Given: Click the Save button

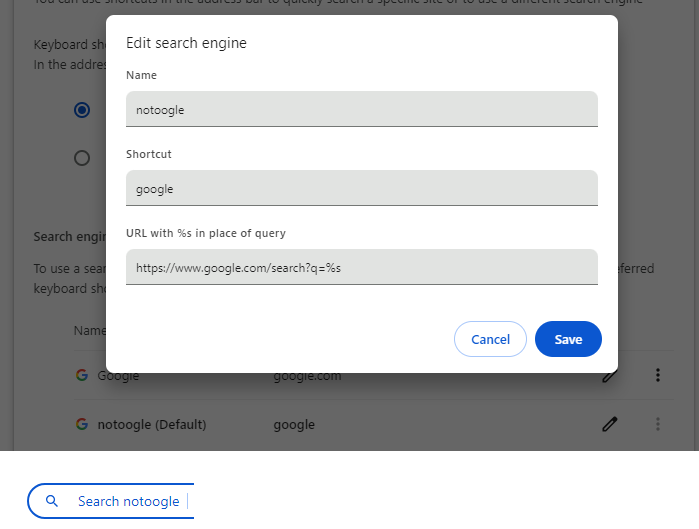Looking at the screenshot, I should pos(568,339).
